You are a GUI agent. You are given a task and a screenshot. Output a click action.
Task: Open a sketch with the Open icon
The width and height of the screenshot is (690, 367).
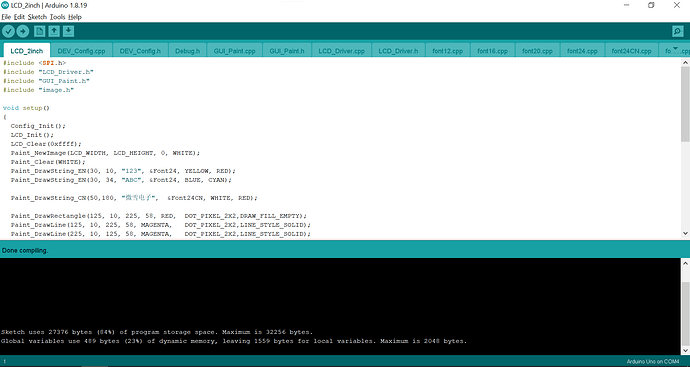(x=54, y=31)
